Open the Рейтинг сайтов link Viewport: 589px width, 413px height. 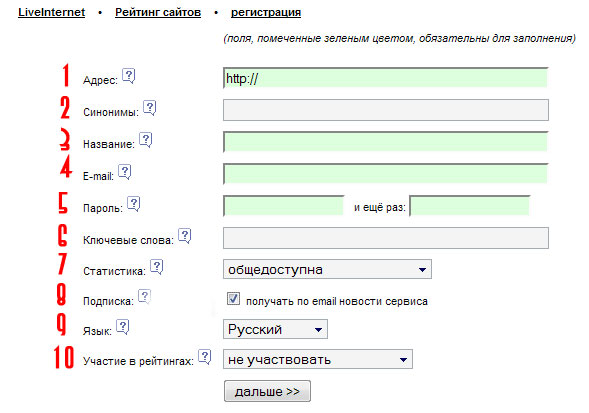coord(158,12)
